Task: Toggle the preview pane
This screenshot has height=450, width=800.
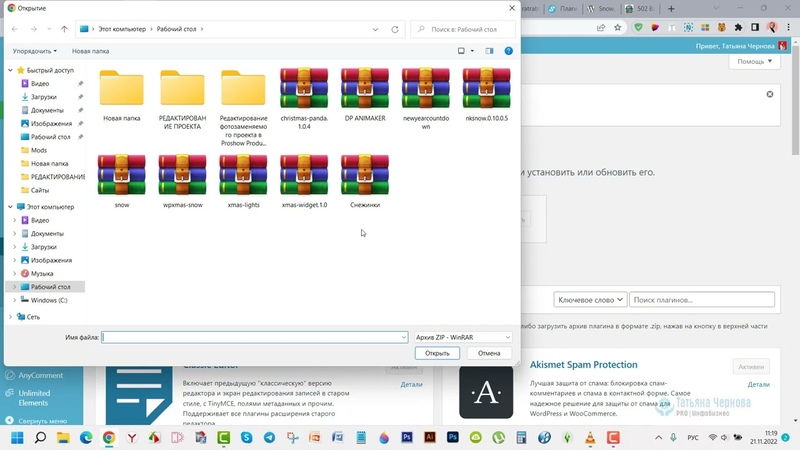Action: point(489,51)
